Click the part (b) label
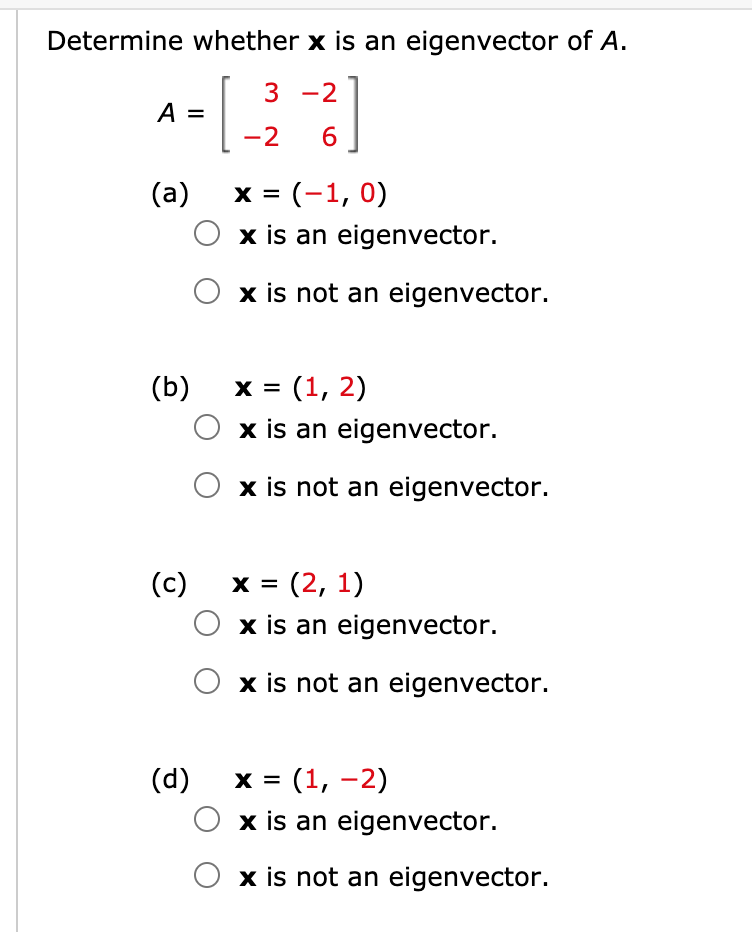 click(x=170, y=387)
